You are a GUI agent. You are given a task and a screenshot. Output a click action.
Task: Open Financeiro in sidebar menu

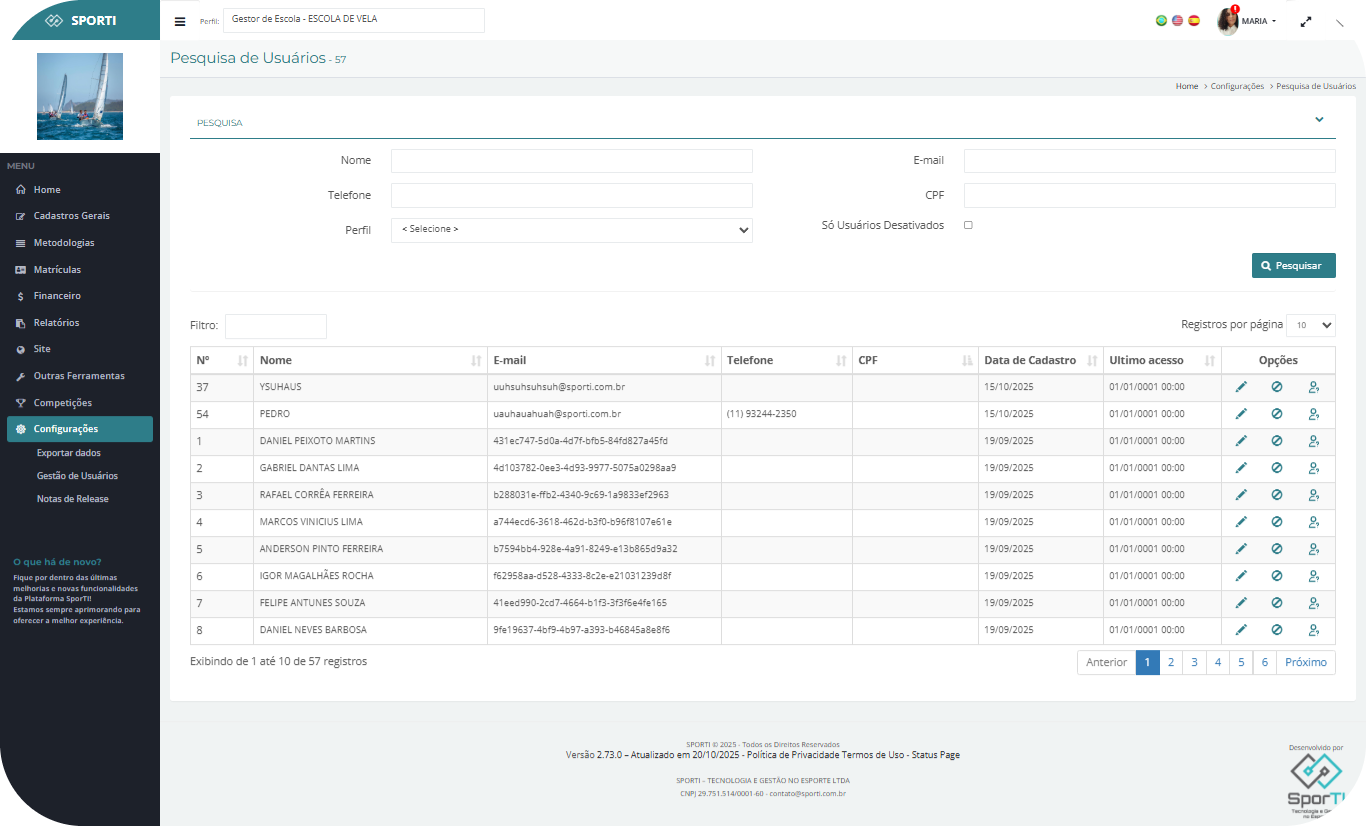point(57,296)
